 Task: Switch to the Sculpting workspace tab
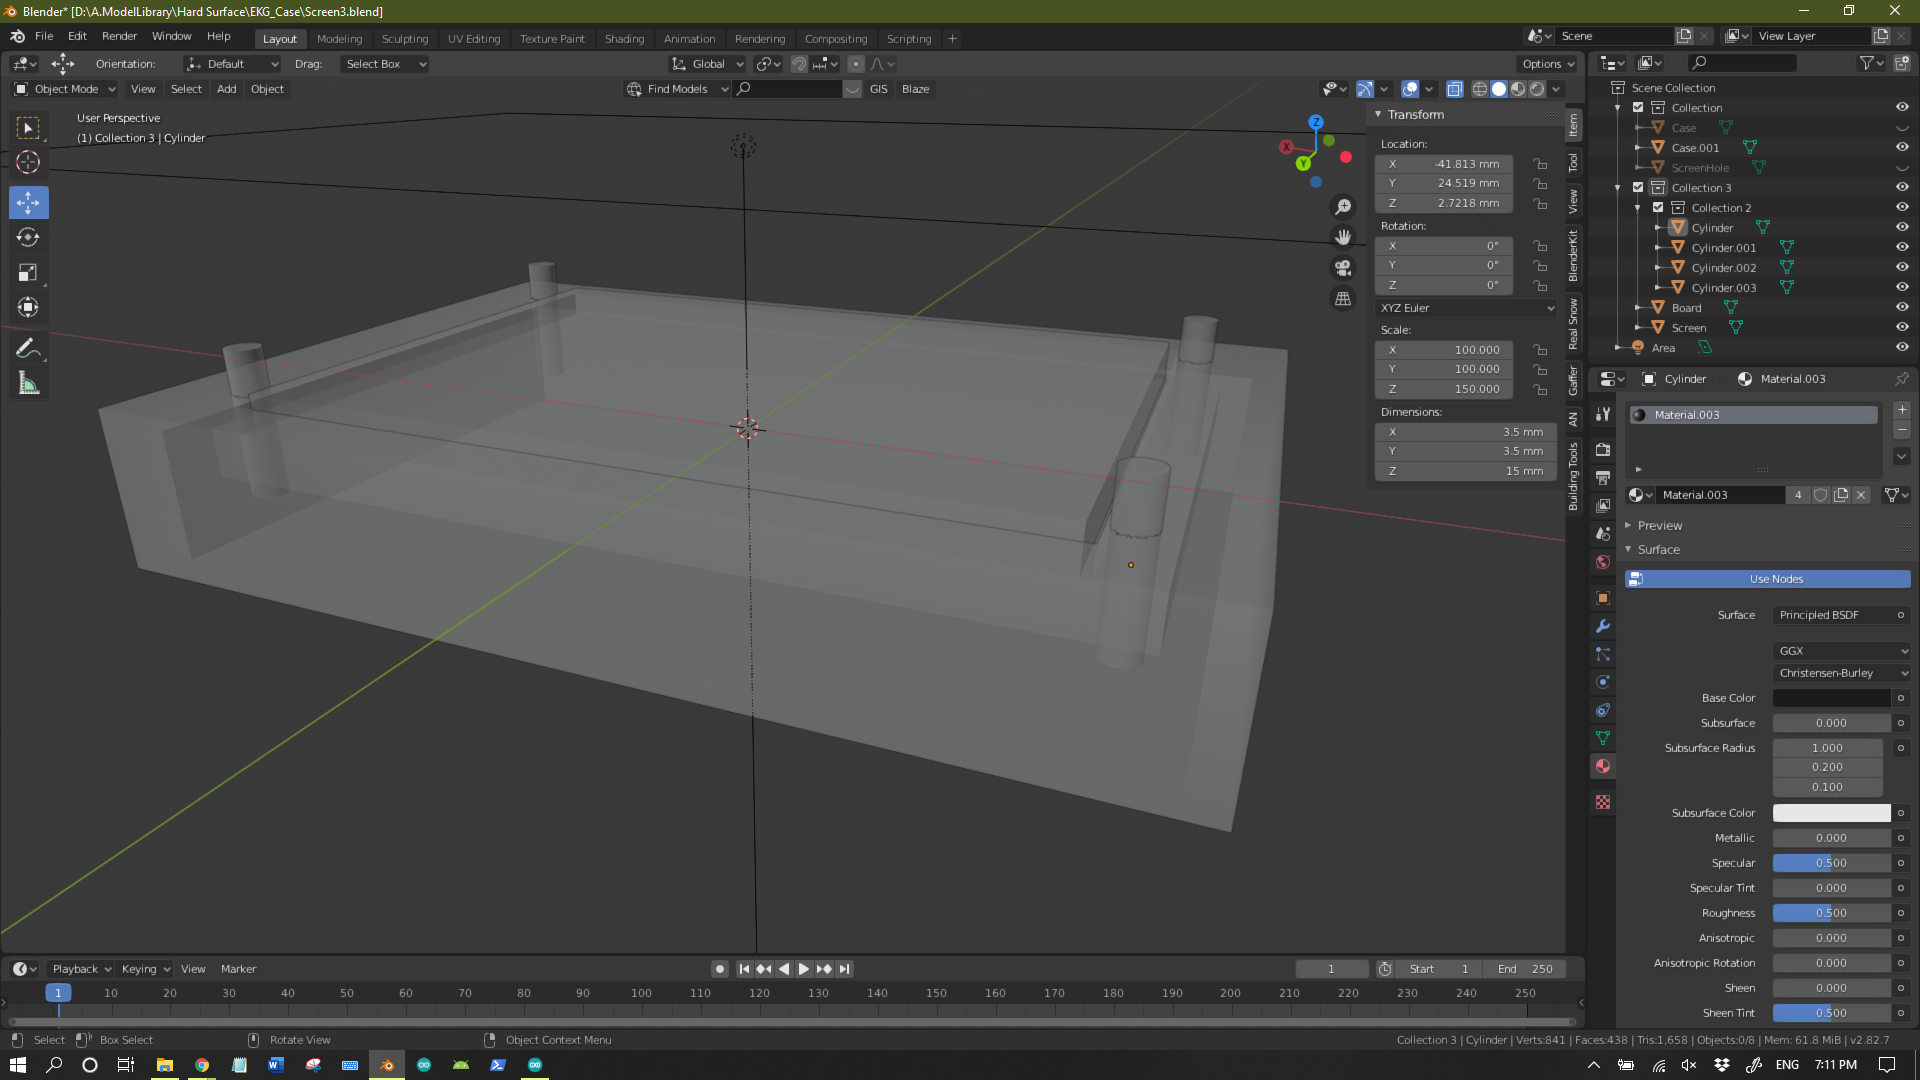[404, 39]
